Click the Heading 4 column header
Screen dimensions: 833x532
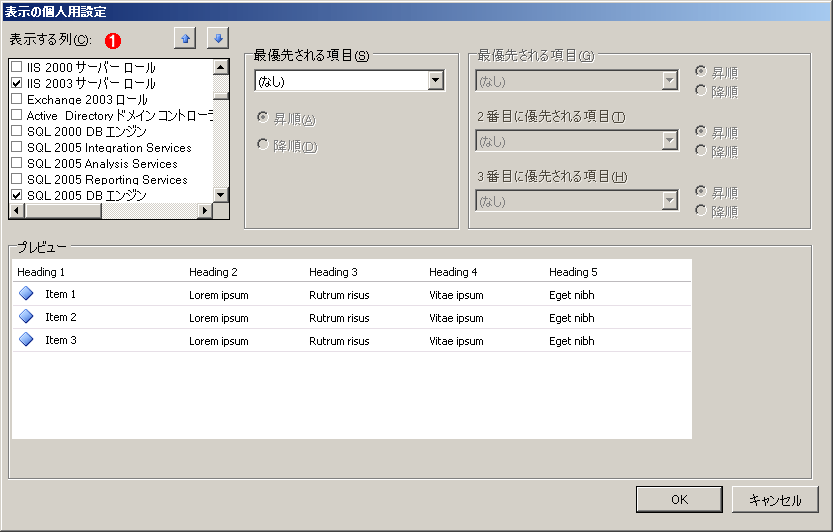click(x=453, y=272)
